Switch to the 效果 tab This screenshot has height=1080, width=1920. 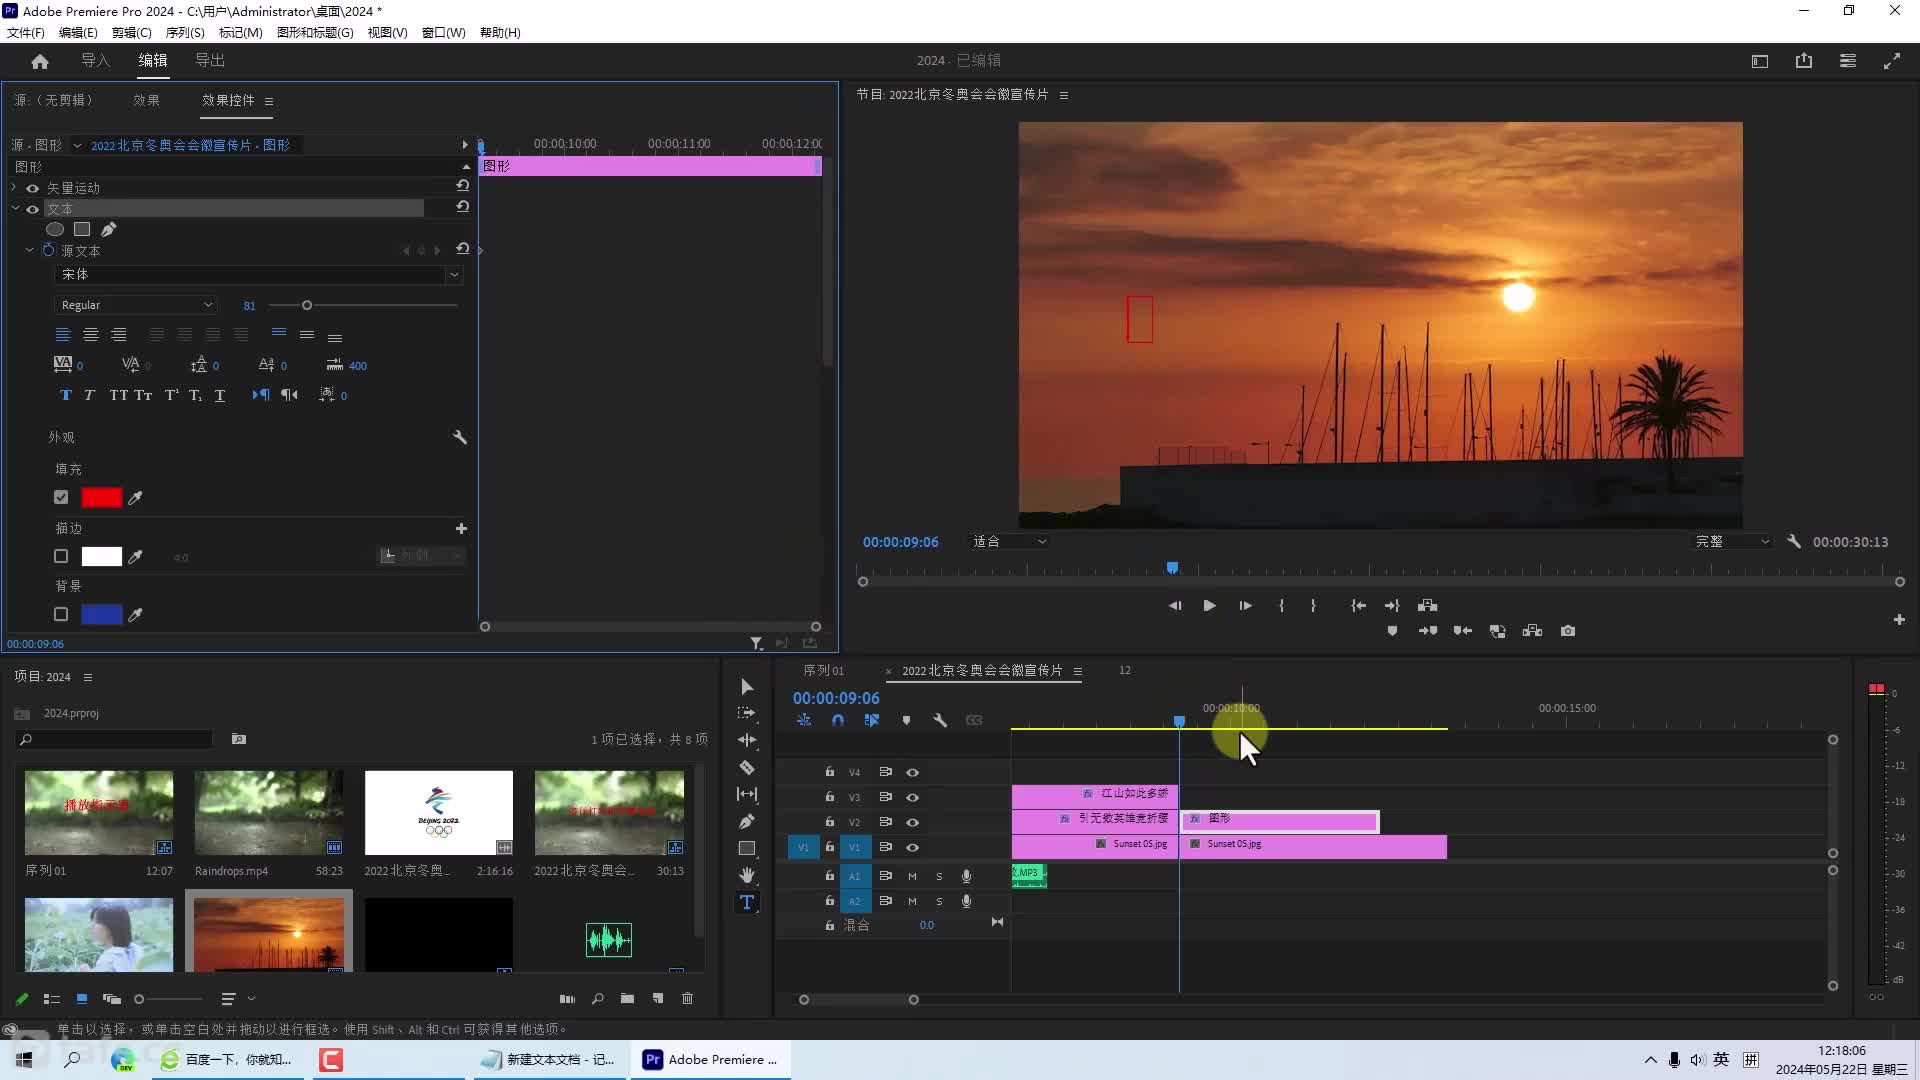[146, 100]
